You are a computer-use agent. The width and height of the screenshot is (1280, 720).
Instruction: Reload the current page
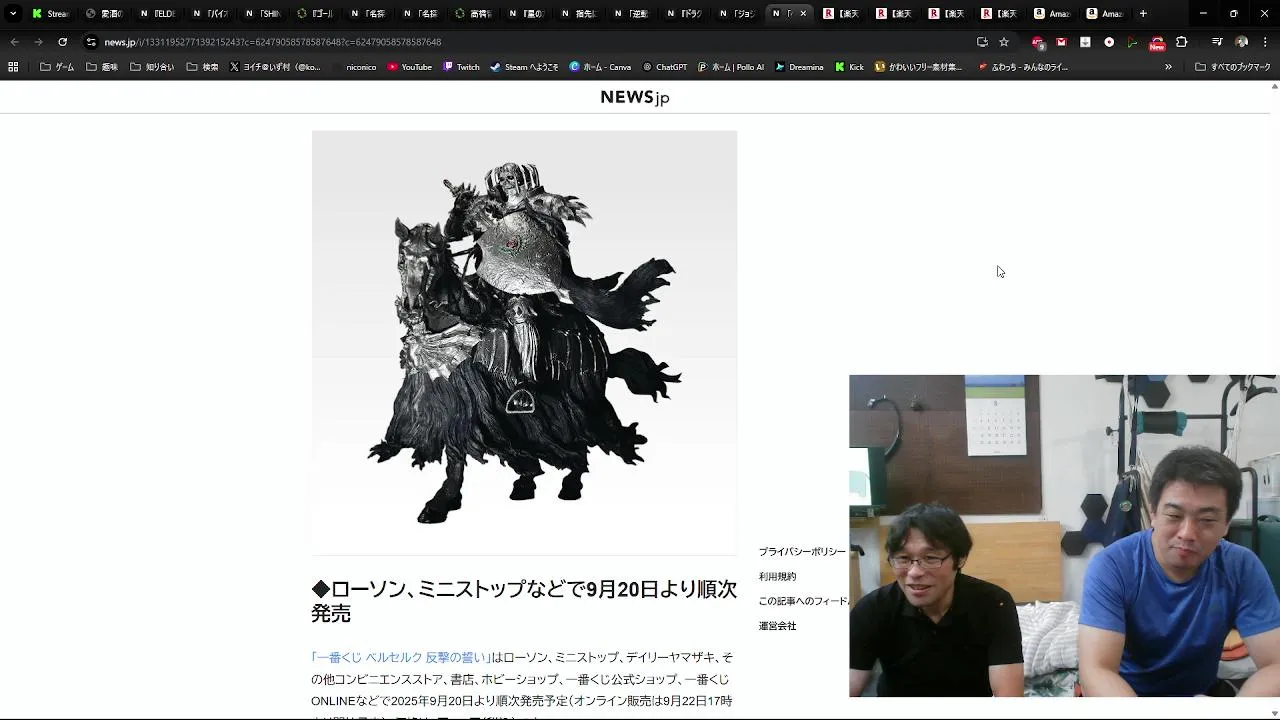click(62, 42)
